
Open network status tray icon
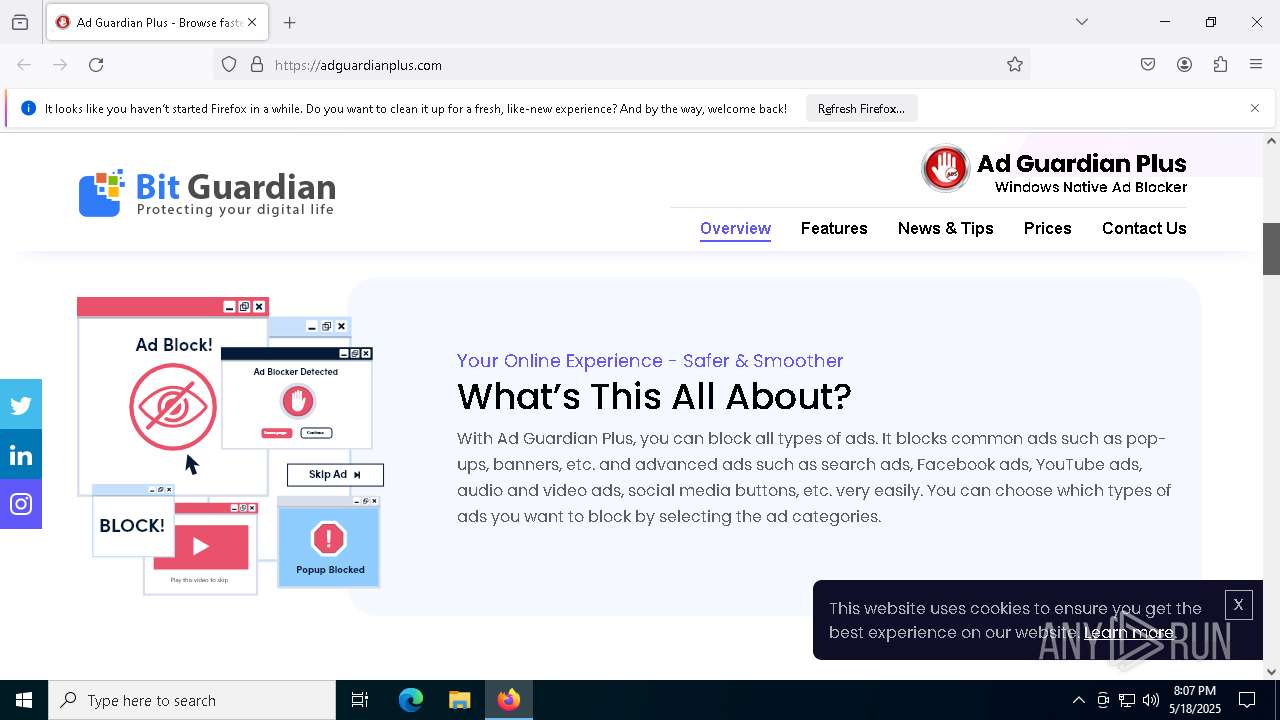[1127, 700]
